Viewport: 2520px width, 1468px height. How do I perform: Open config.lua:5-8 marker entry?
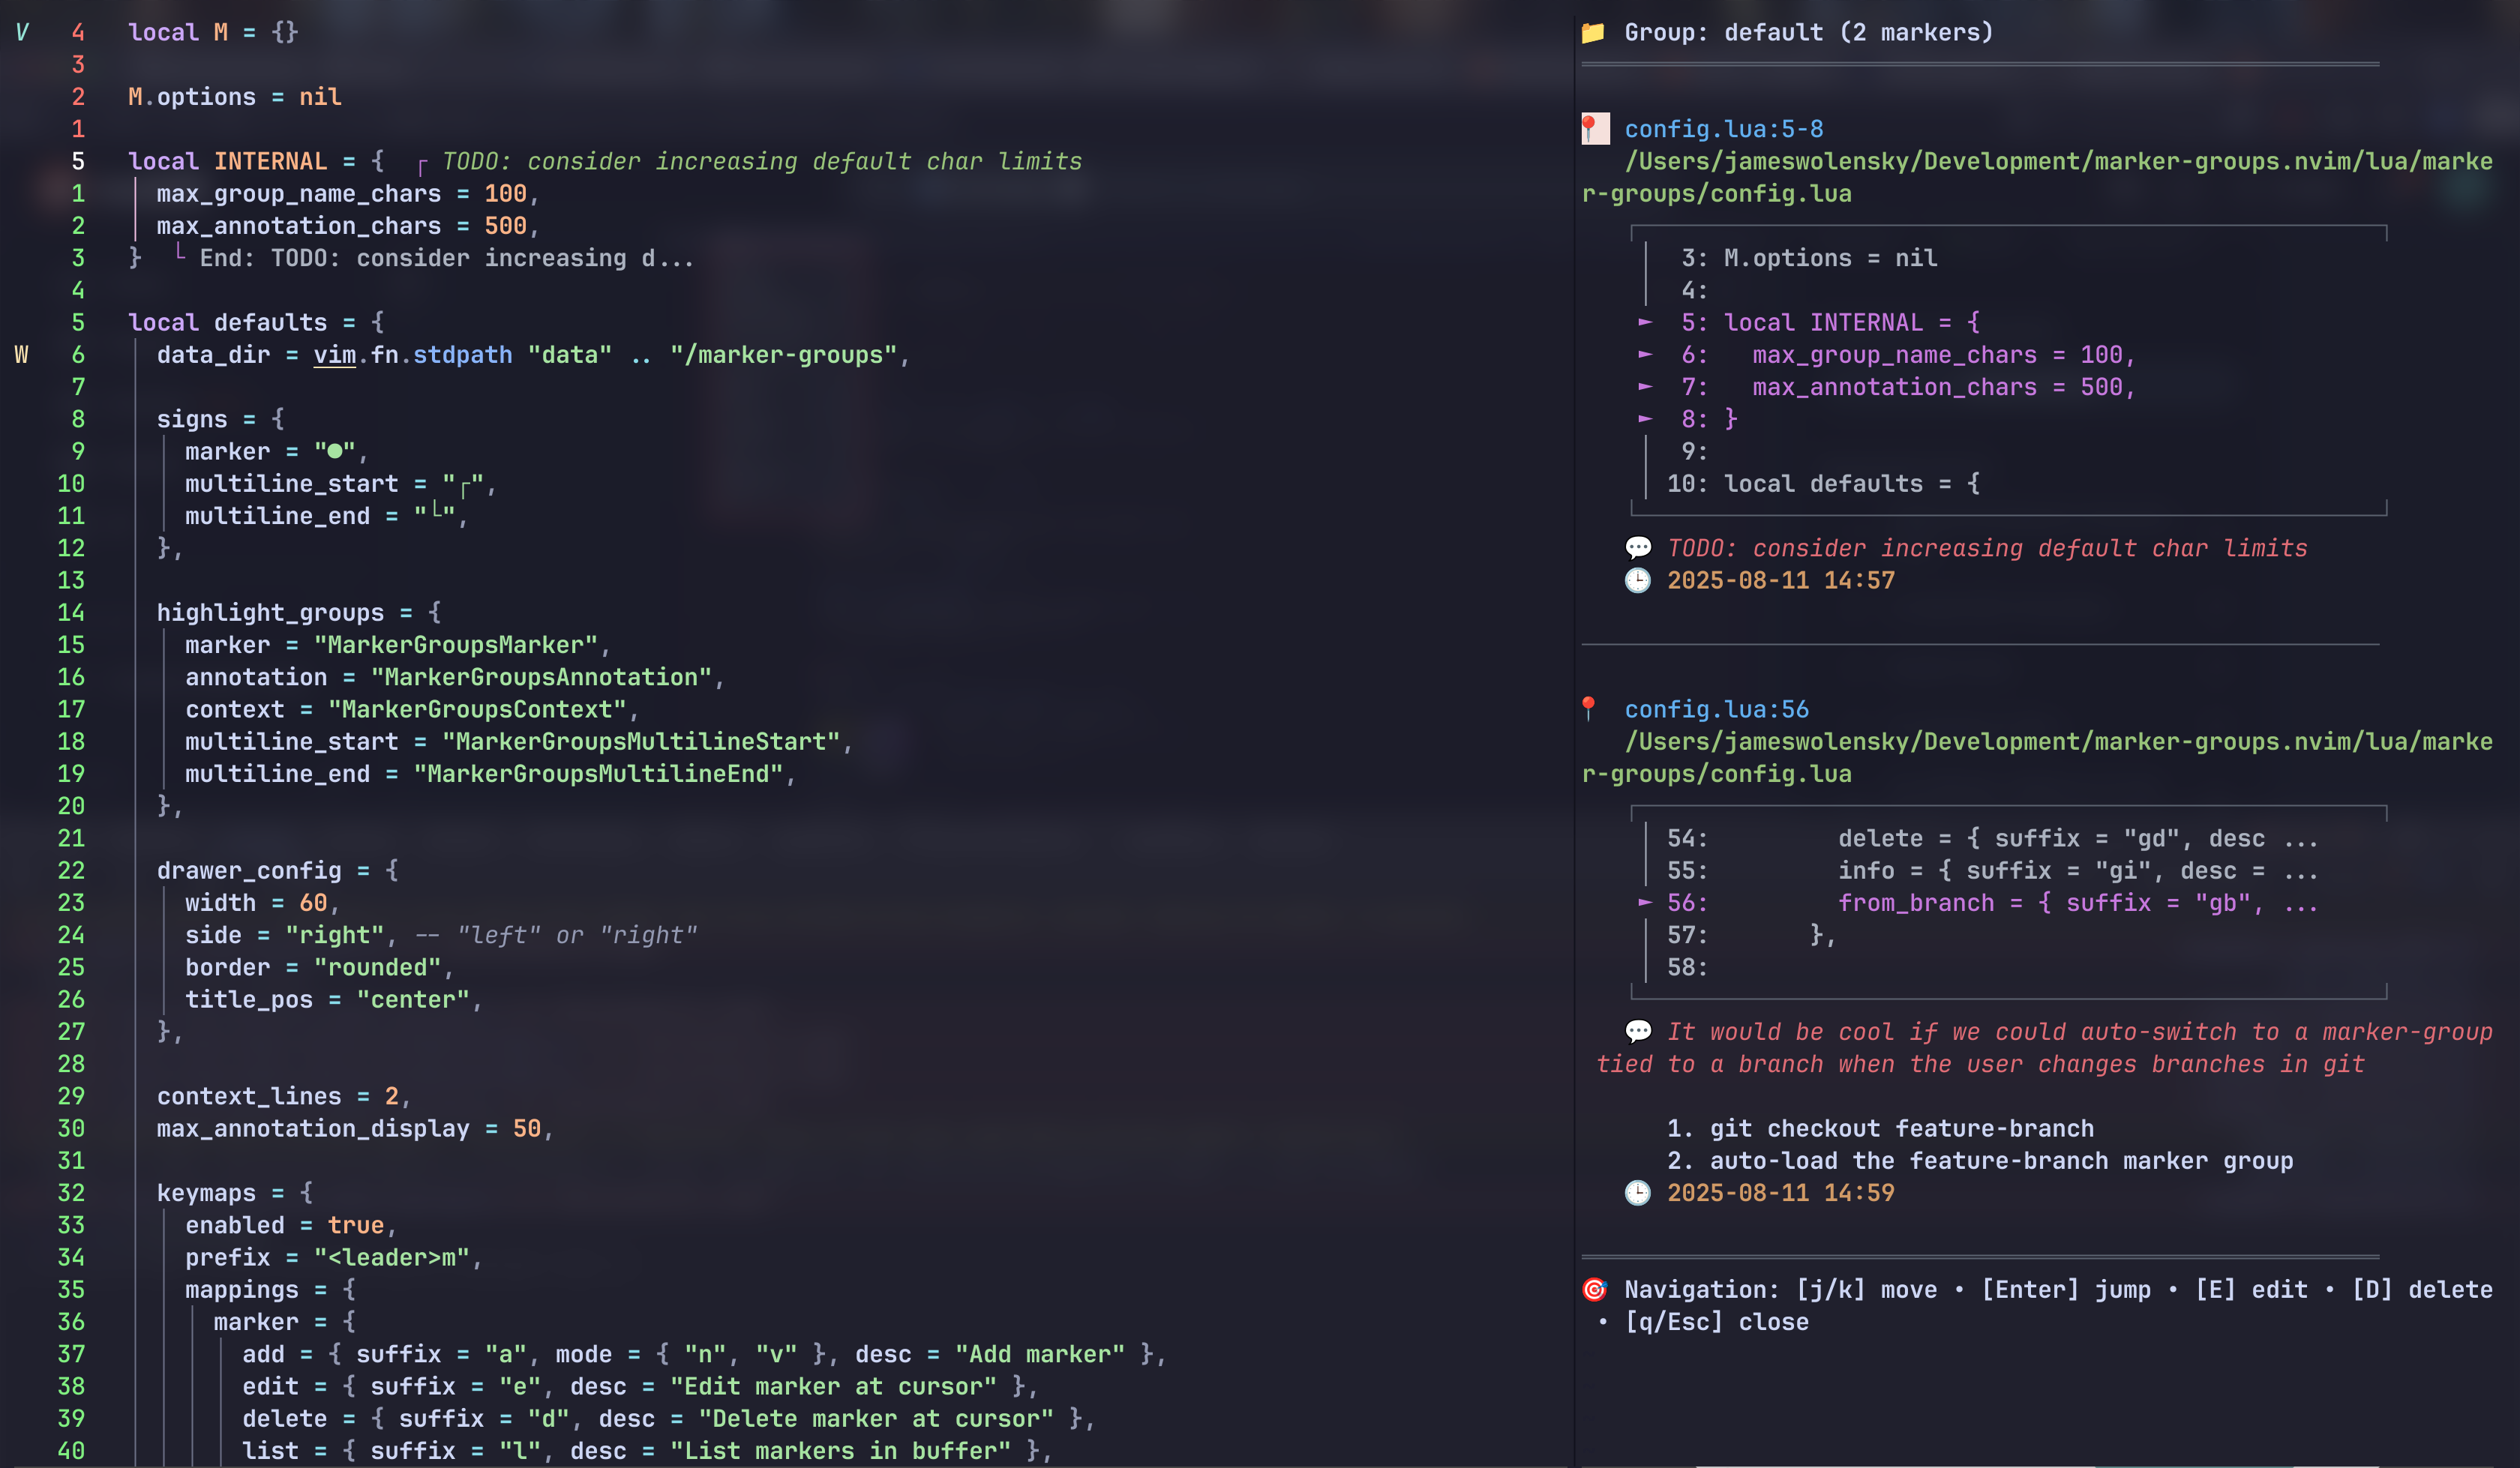(1723, 129)
